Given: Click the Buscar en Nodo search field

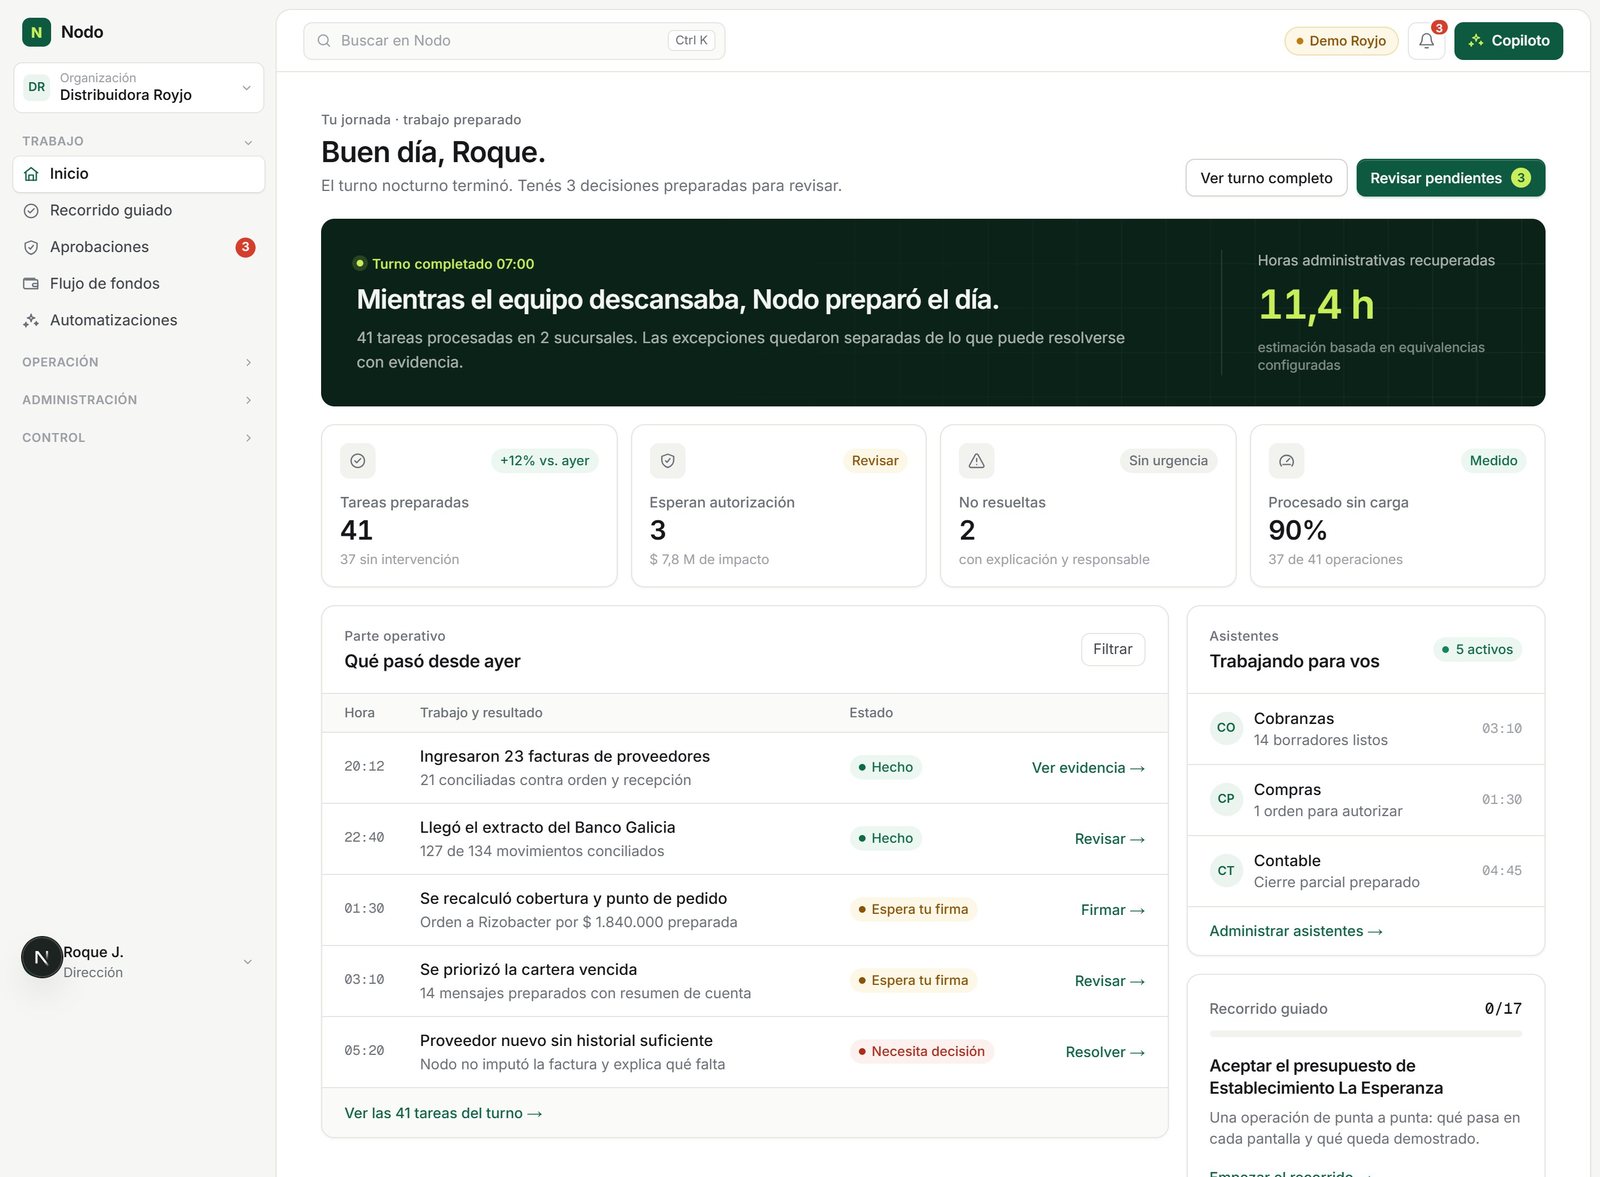Looking at the screenshot, I should click(x=514, y=41).
